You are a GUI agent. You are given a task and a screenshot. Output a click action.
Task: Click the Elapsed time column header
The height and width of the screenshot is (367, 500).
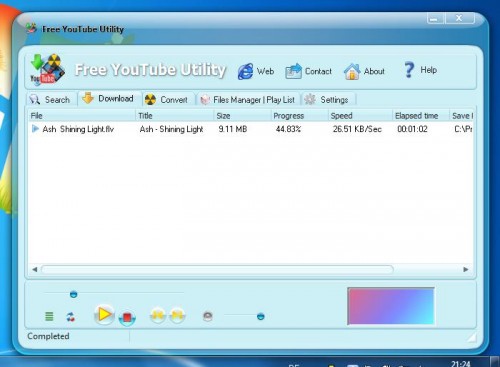click(421, 116)
